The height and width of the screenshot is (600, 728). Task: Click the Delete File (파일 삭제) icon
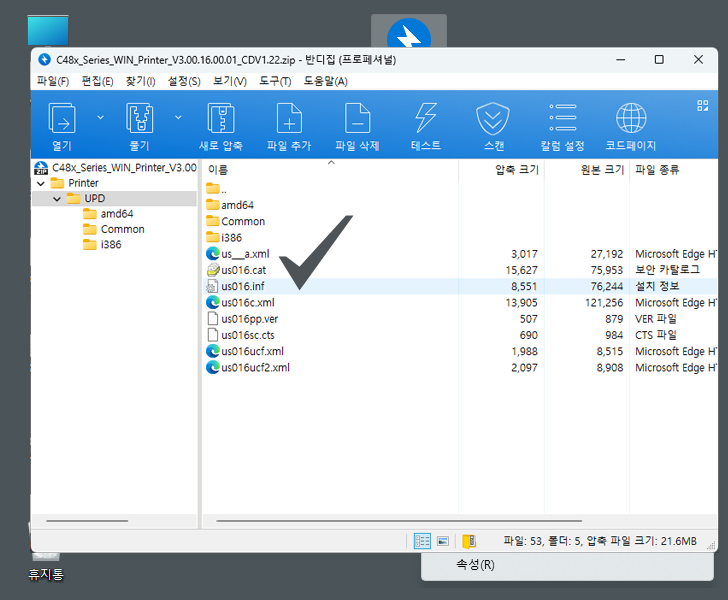coord(357,118)
